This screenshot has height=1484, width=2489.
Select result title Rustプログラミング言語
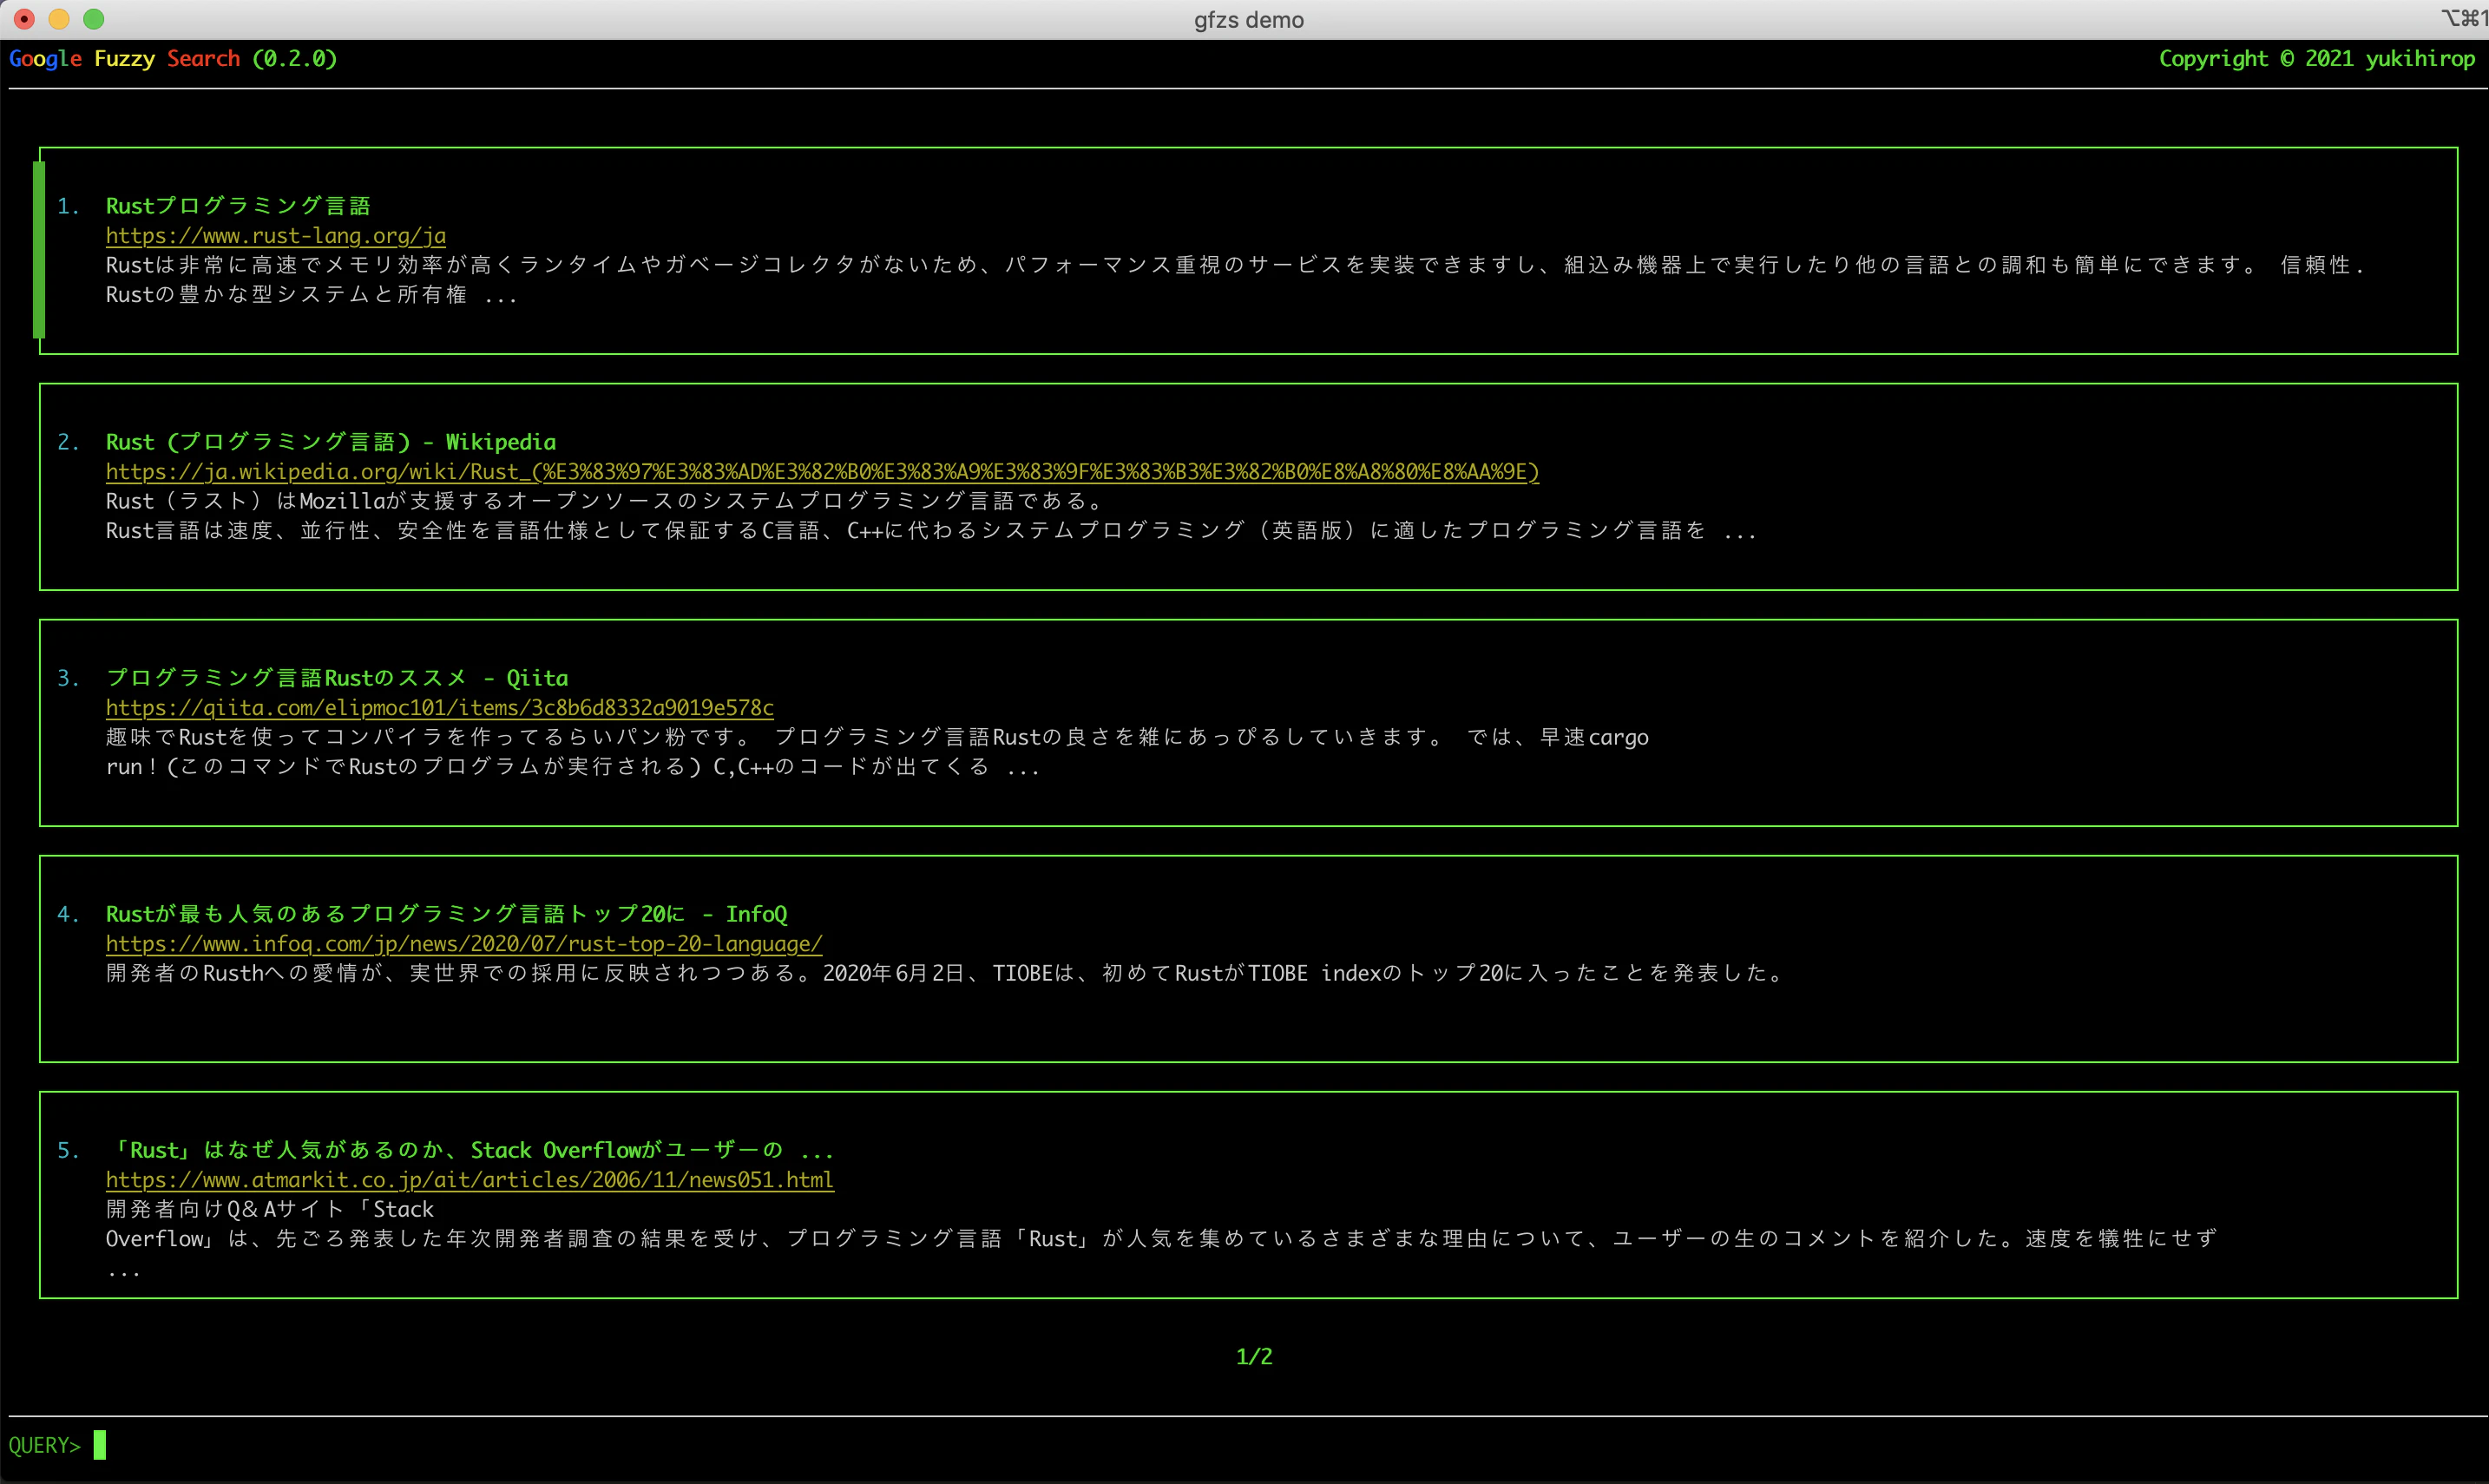pyautogui.click(x=238, y=206)
